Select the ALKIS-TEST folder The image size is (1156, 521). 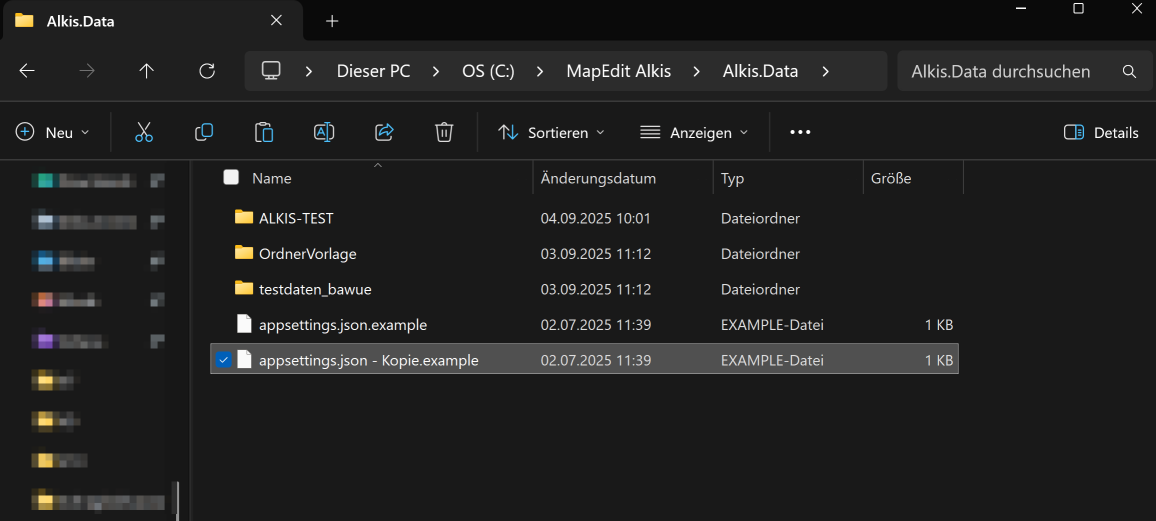[296, 218]
